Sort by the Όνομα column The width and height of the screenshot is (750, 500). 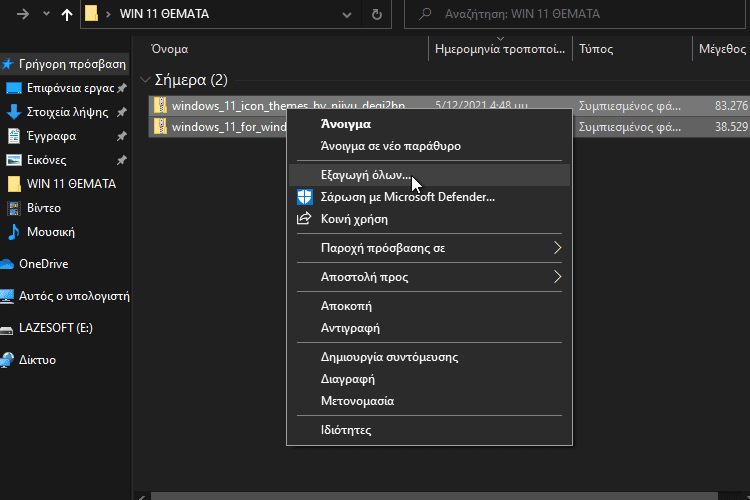point(169,49)
